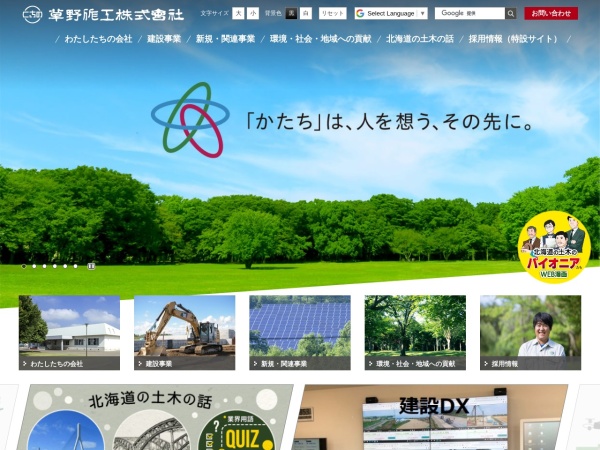This screenshot has width=600, height=450.
Task: Select the fifth slideshow dot
Action: 65,266
